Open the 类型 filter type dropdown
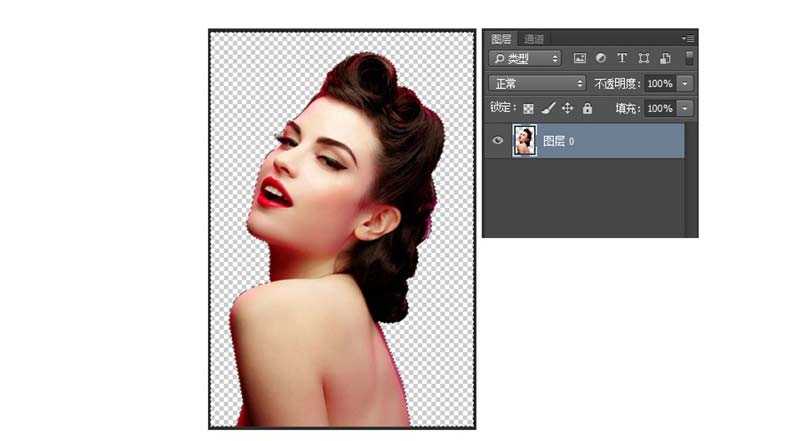 [525, 59]
